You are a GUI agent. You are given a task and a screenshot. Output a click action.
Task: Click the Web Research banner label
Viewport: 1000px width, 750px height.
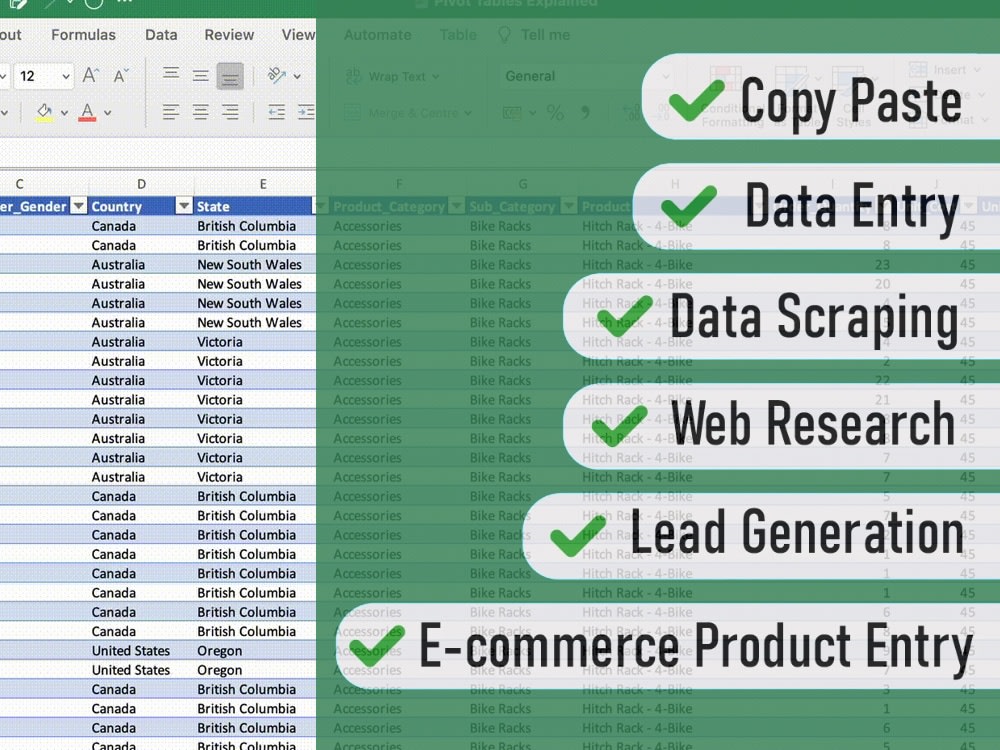812,423
